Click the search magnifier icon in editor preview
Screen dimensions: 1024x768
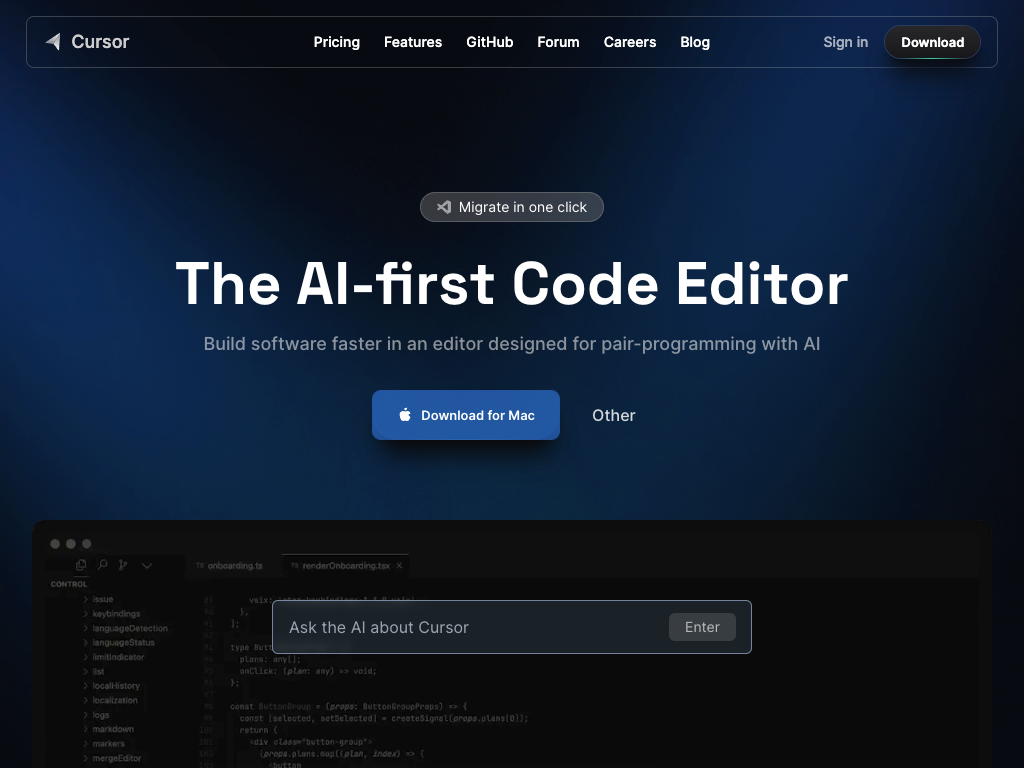point(103,565)
